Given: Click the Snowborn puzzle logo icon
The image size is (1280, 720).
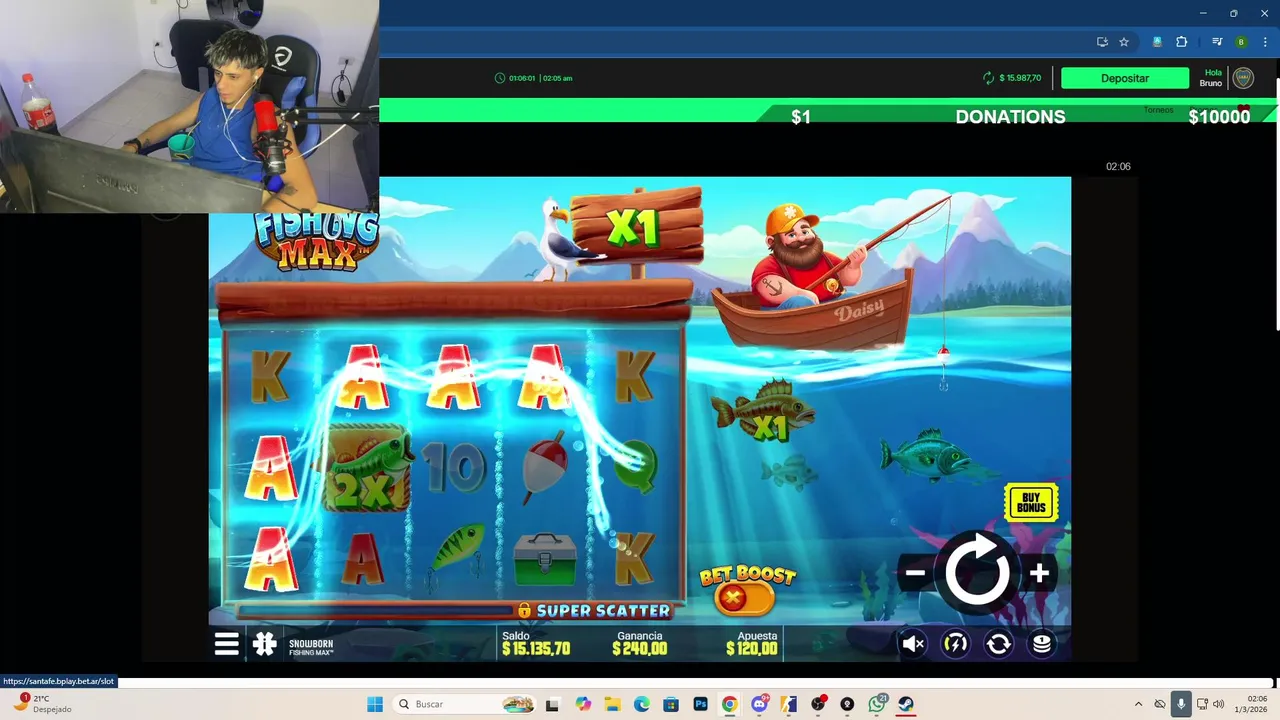Looking at the screenshot, I should (x=265, y=644).
